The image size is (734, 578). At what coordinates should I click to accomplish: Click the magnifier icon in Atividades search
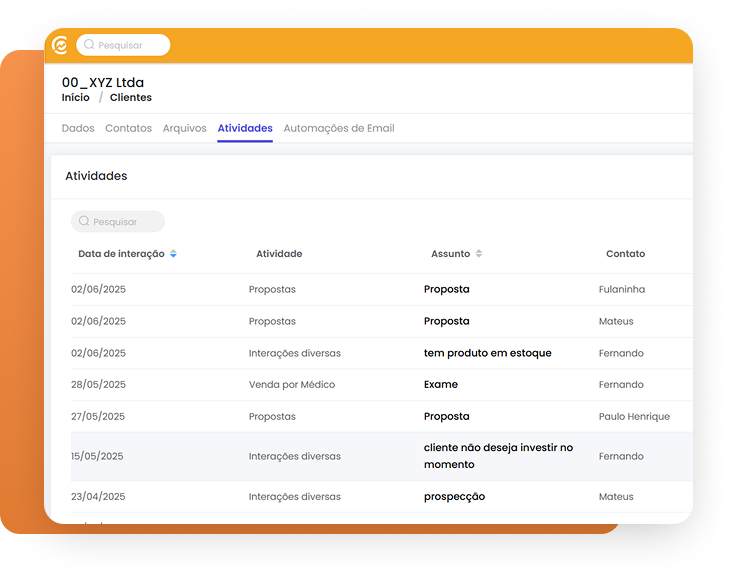point(84,221)
